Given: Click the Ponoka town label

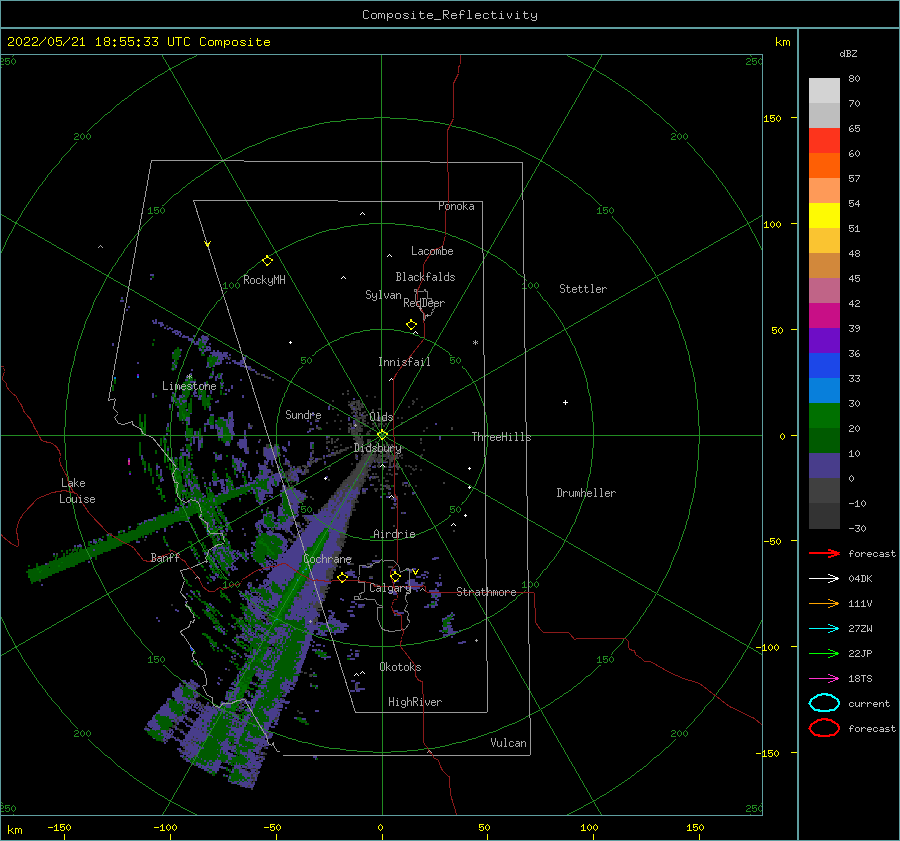Looking at the screenshot, I should [x=456, y=206].
